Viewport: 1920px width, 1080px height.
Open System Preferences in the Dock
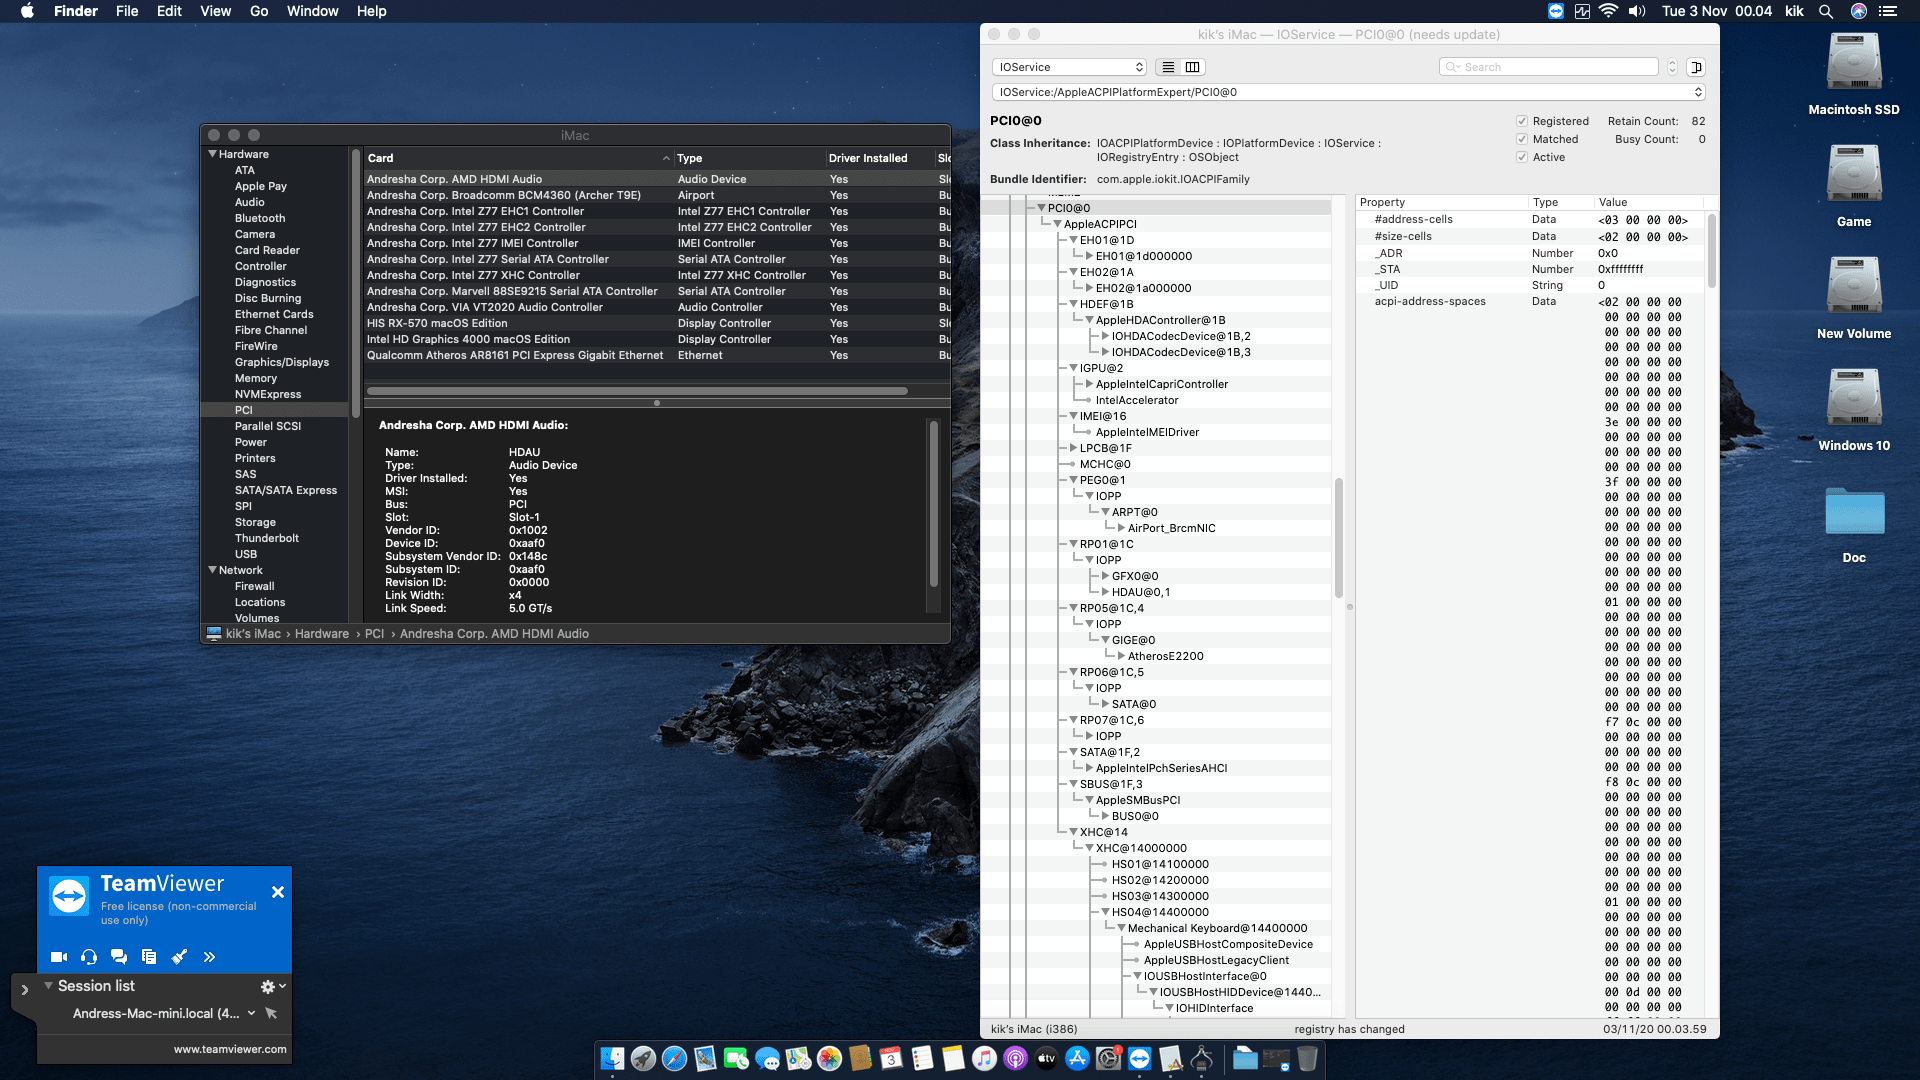(x=1108, y=1058)
